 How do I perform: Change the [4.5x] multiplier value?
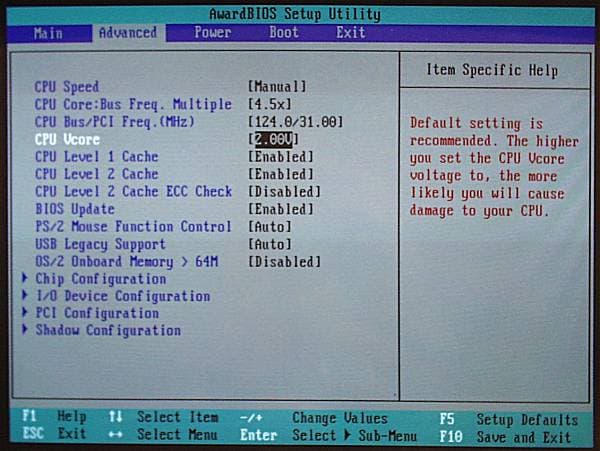click(x=270, y=104)
